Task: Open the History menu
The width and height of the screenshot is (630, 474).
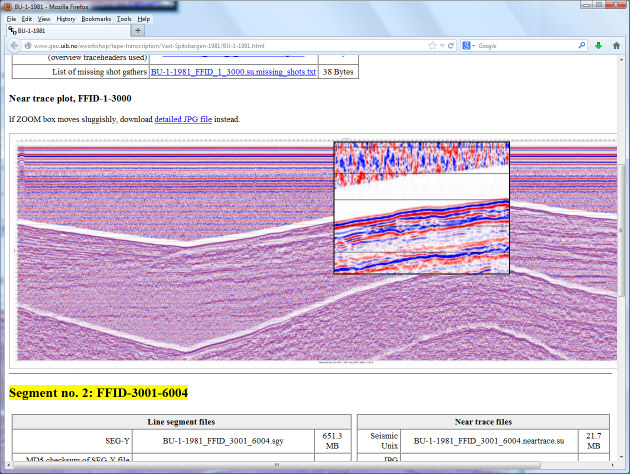Action: 65,18
